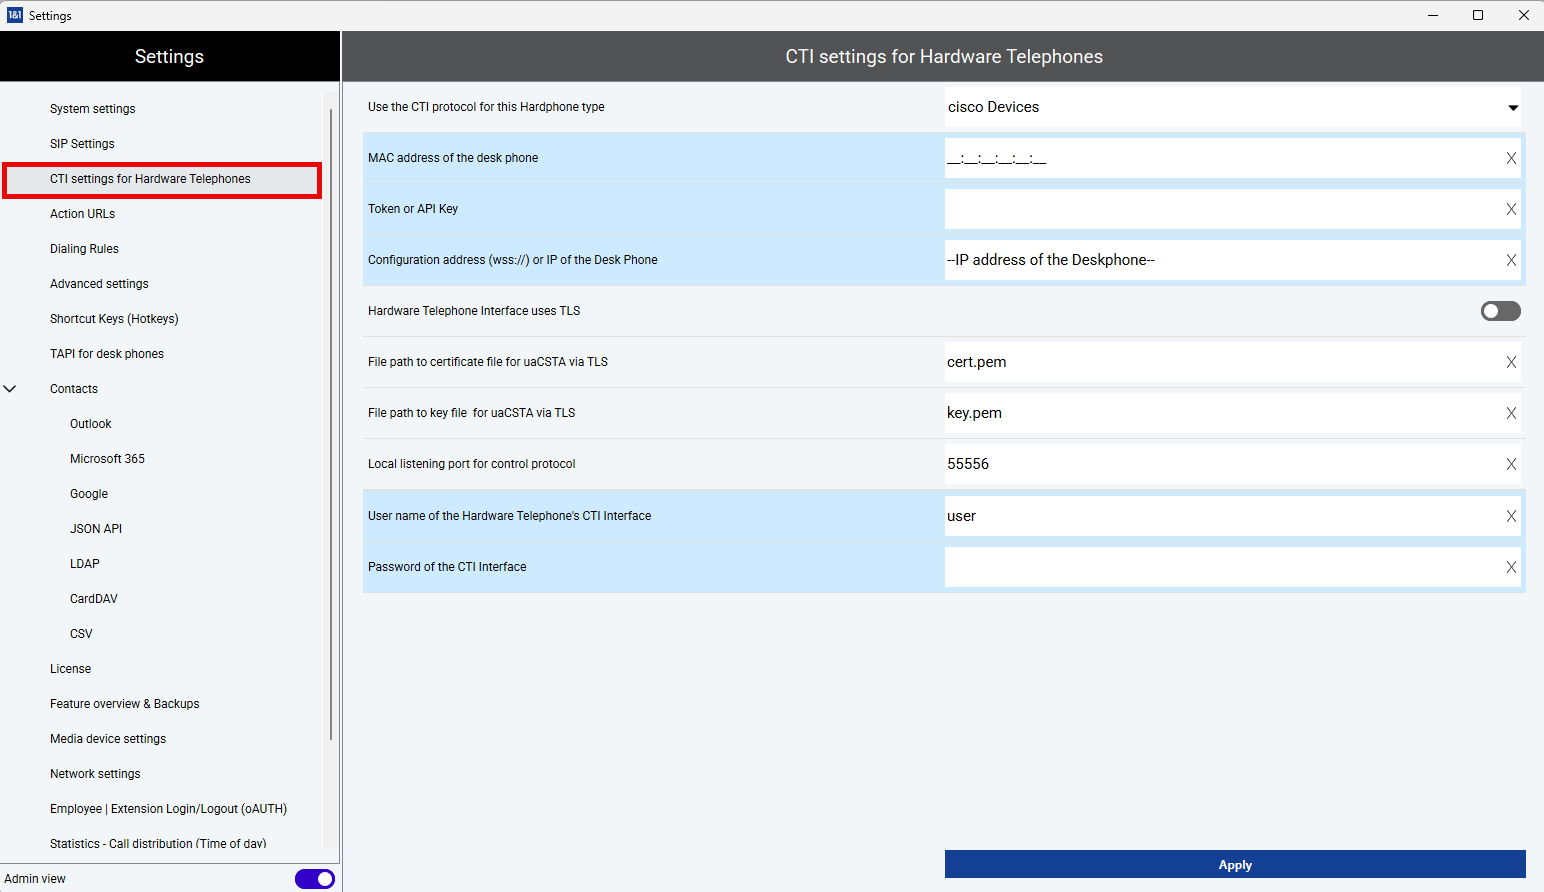
Task: Clear the CTI Interface user name
Action: [1511, 516]
